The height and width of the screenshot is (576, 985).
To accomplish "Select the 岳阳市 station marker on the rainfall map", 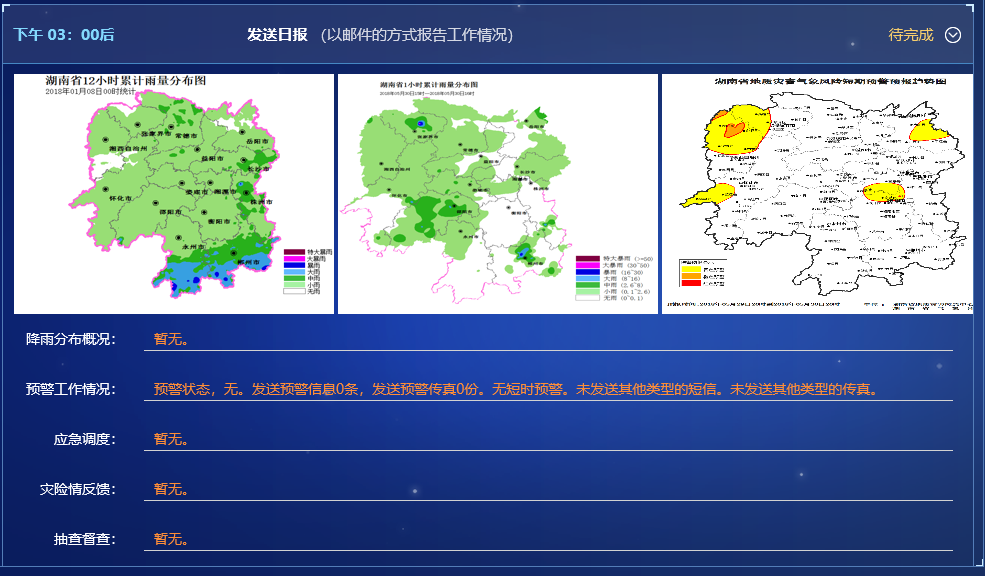I will click(x=243, y=131).
